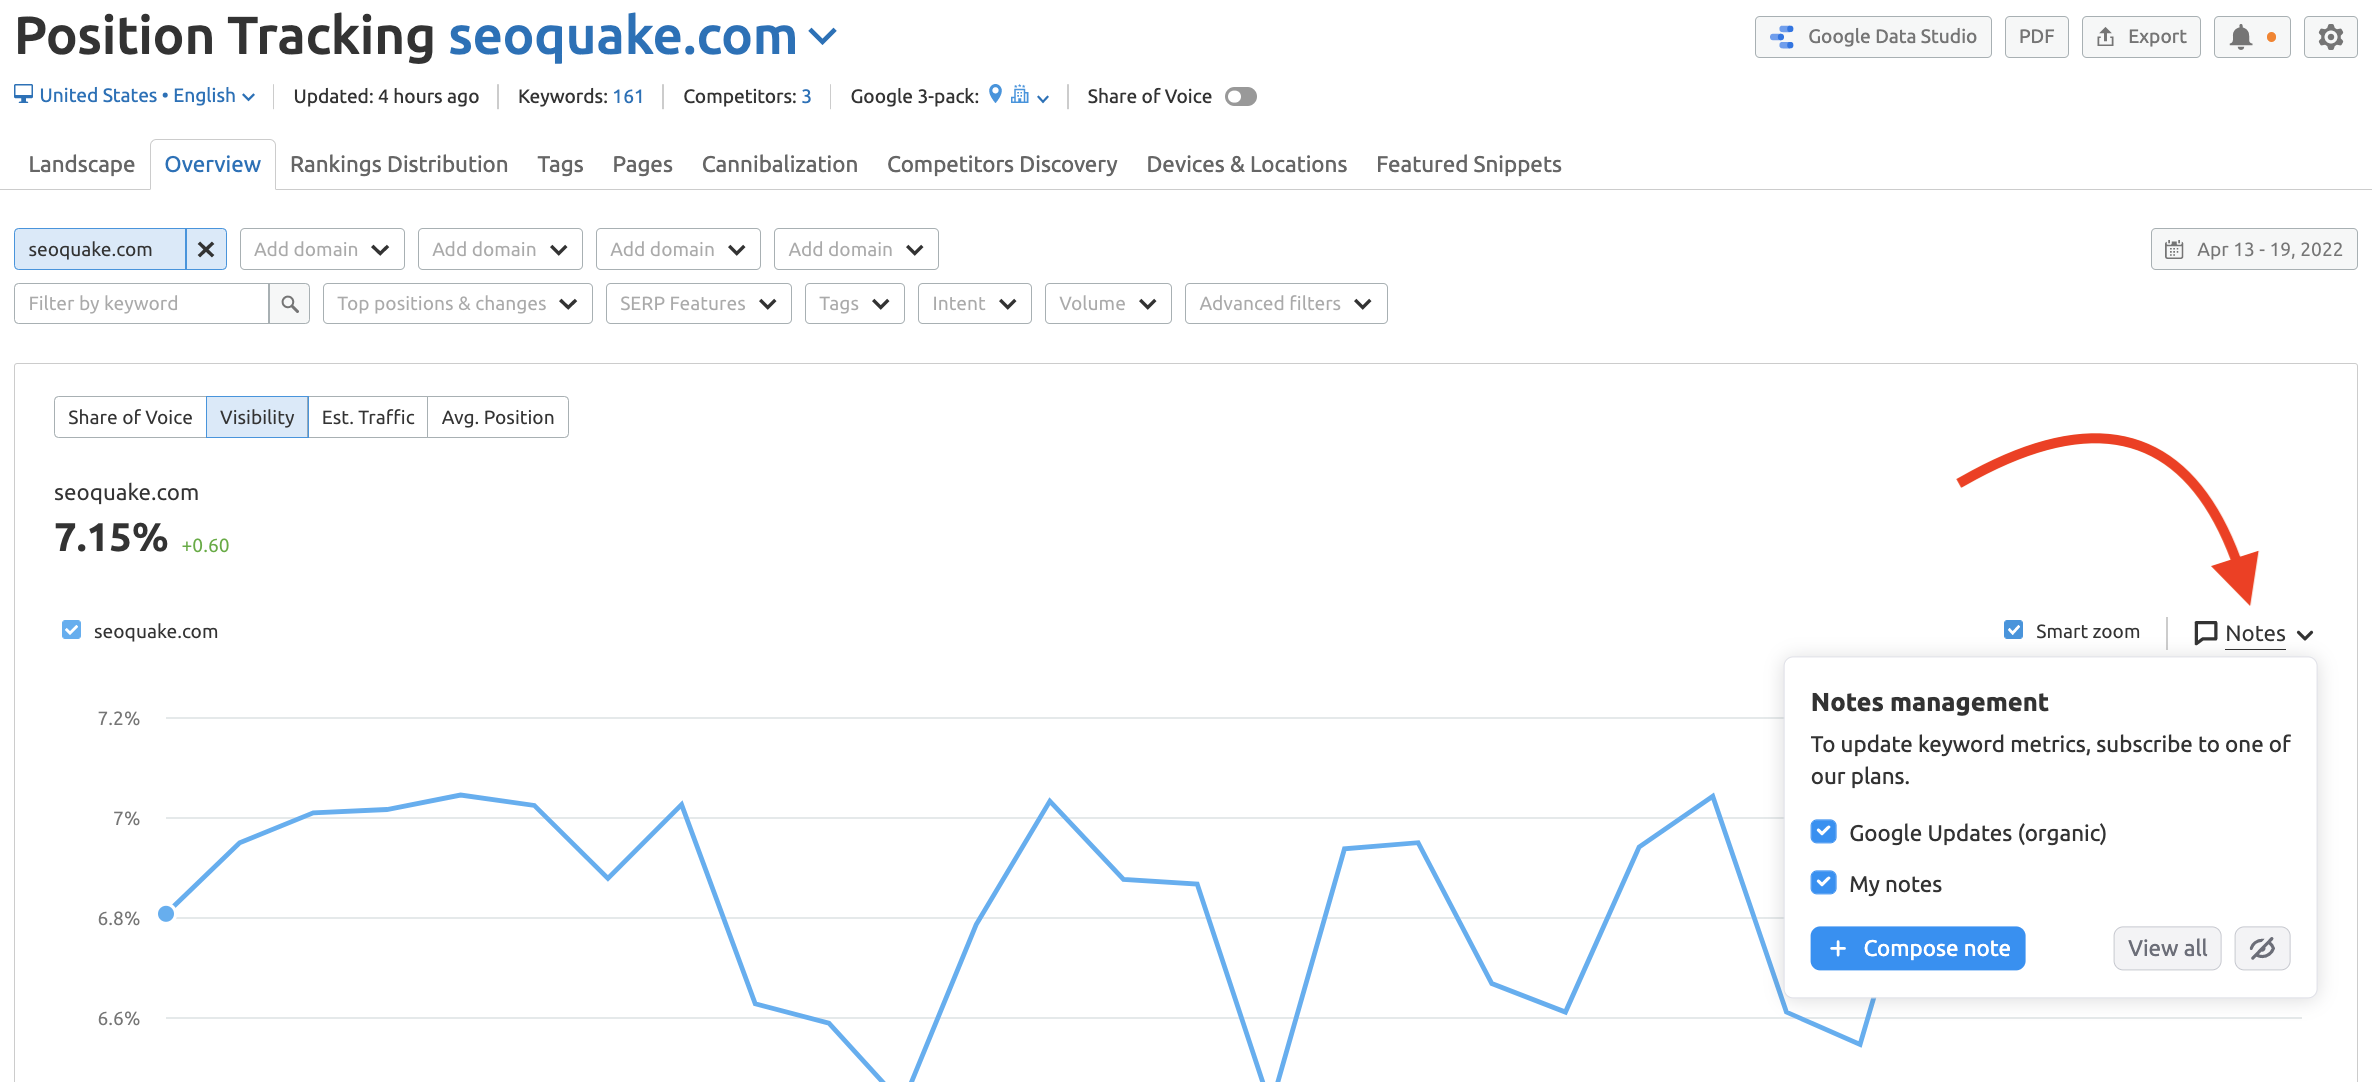Open the fourth Add domain dropdown
2372x1082 pixels.
pyautogui.click(x=856, y=249)
